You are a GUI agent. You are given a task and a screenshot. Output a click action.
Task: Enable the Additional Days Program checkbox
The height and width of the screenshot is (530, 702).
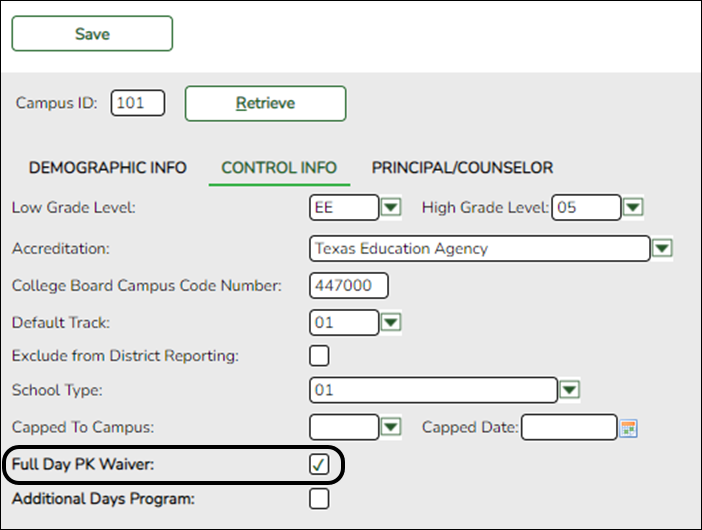click(x=319, y=499)
